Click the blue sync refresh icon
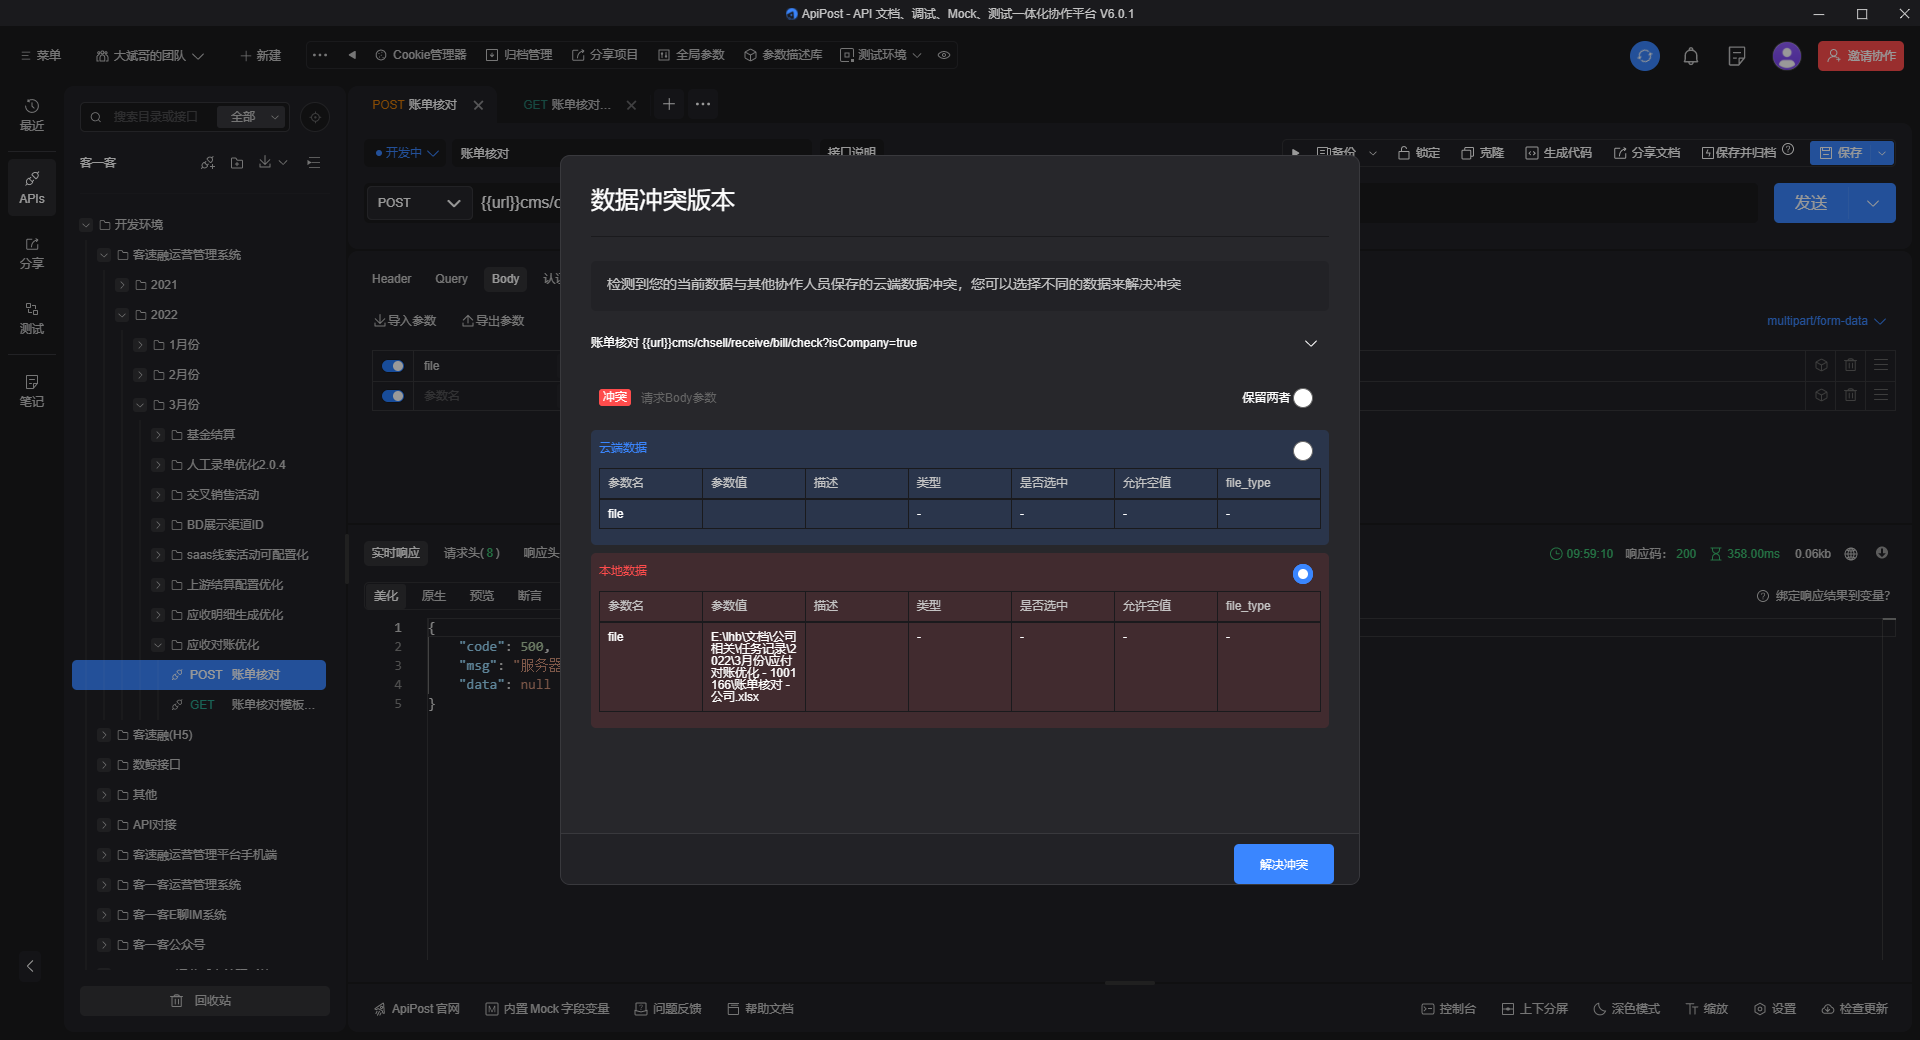 pos(1644,56)
